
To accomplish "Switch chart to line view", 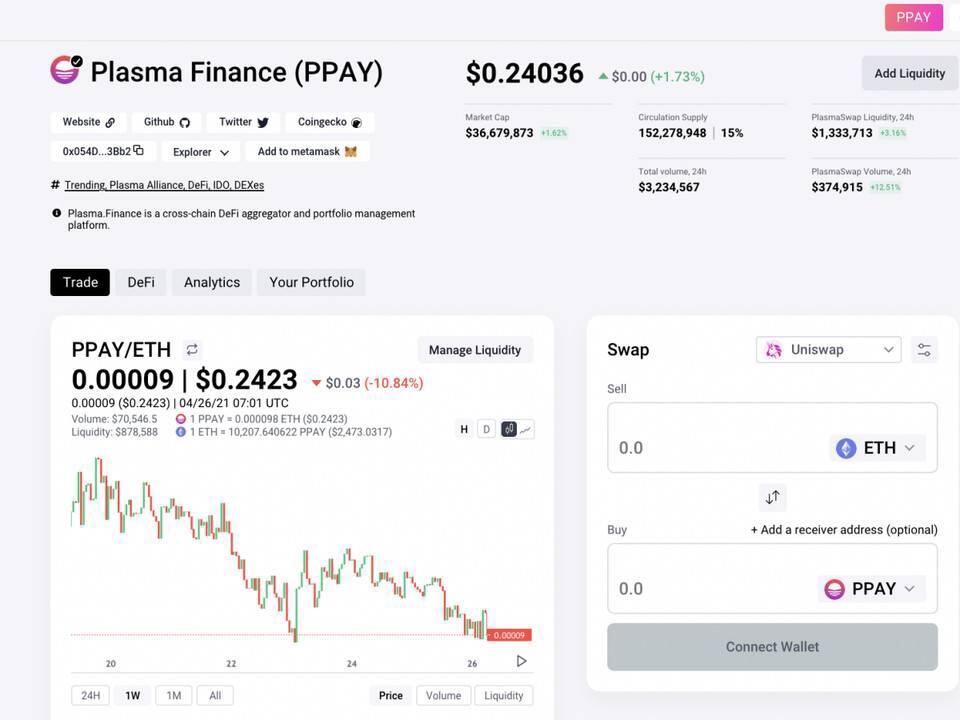I will pos(526,429).
